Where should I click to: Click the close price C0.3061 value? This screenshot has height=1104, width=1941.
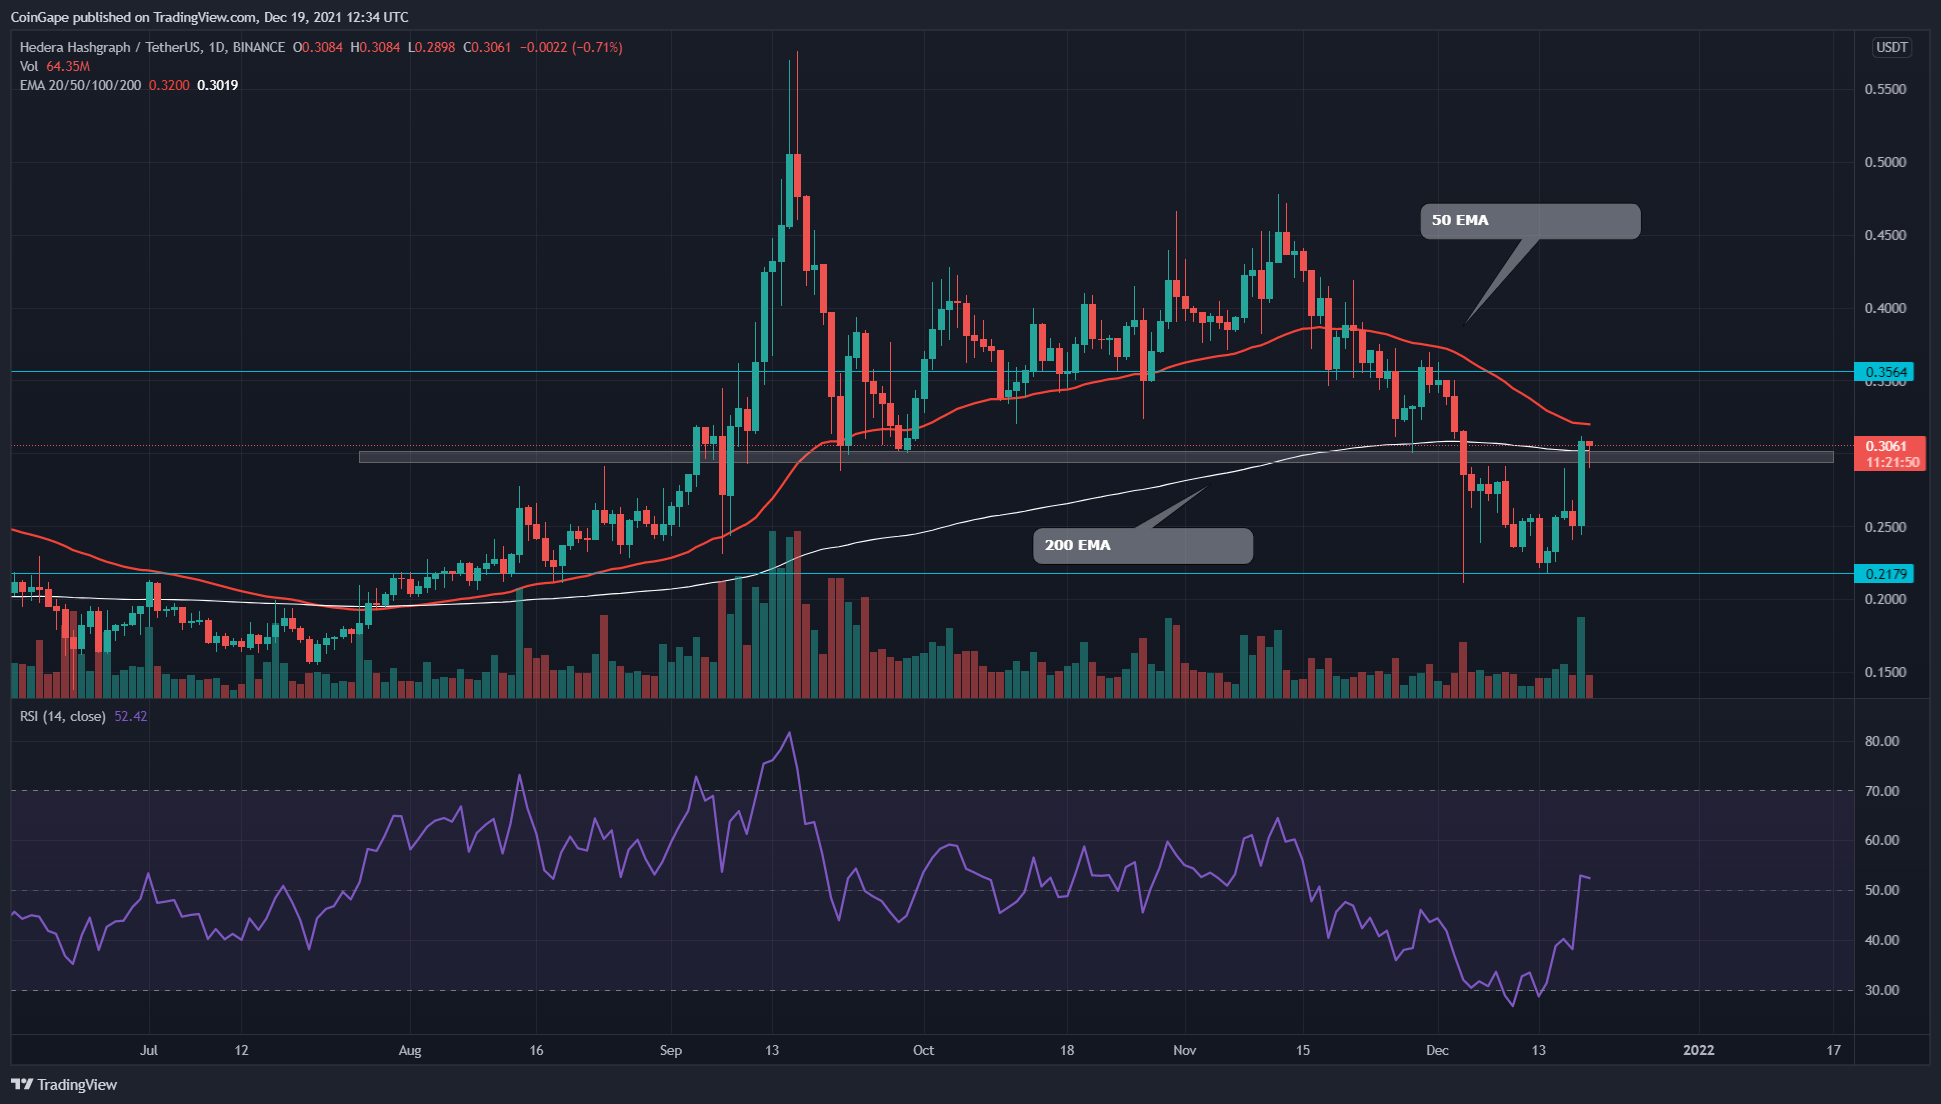coord(487,47)
